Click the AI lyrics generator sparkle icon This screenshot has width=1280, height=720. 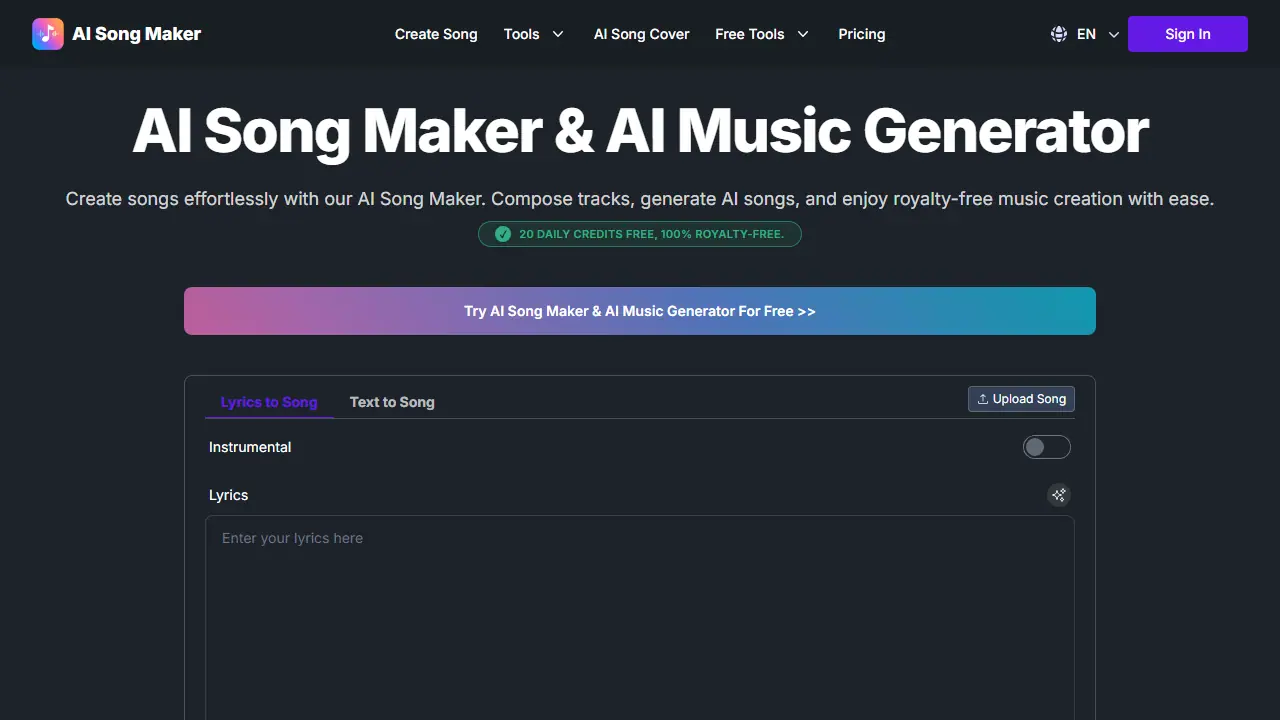pos(1059,495)
